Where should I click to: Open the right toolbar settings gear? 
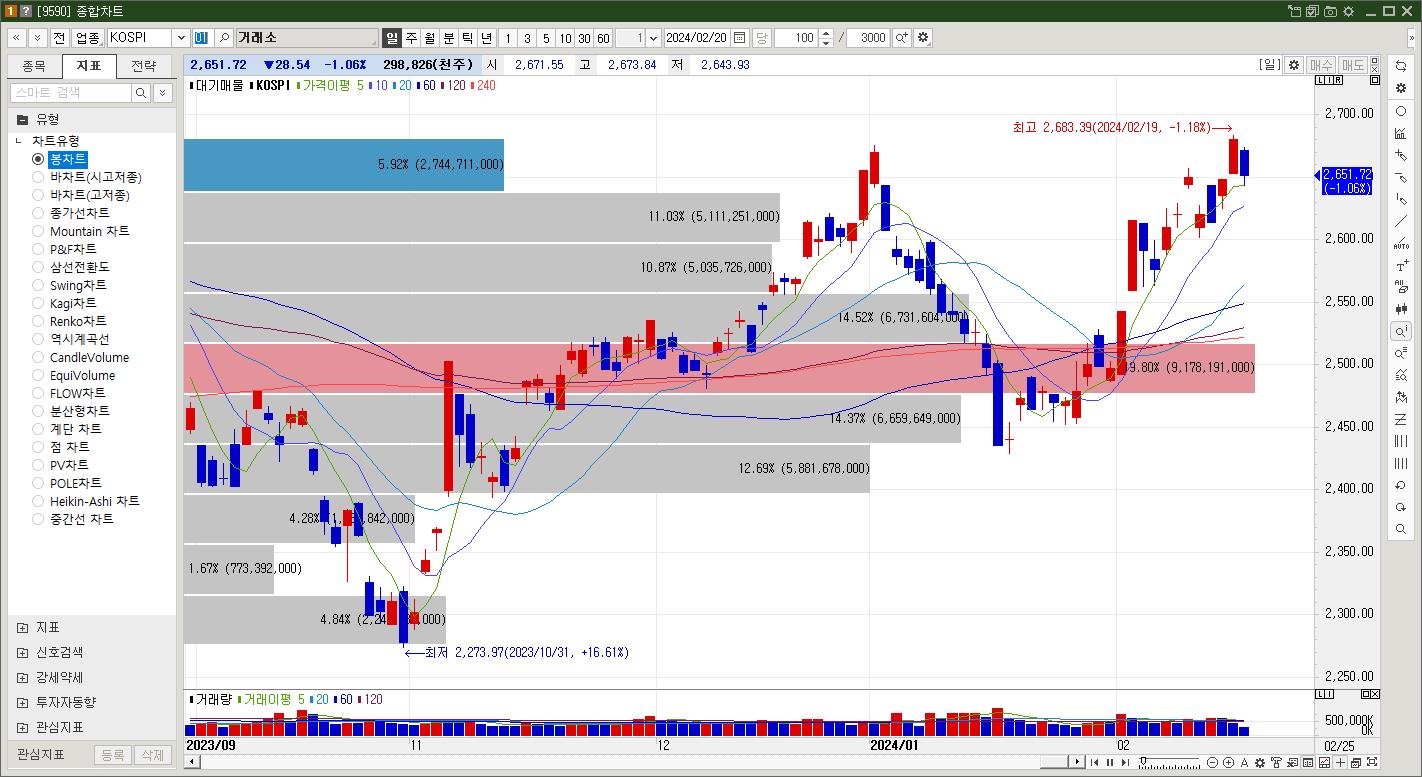(1401, 88)
